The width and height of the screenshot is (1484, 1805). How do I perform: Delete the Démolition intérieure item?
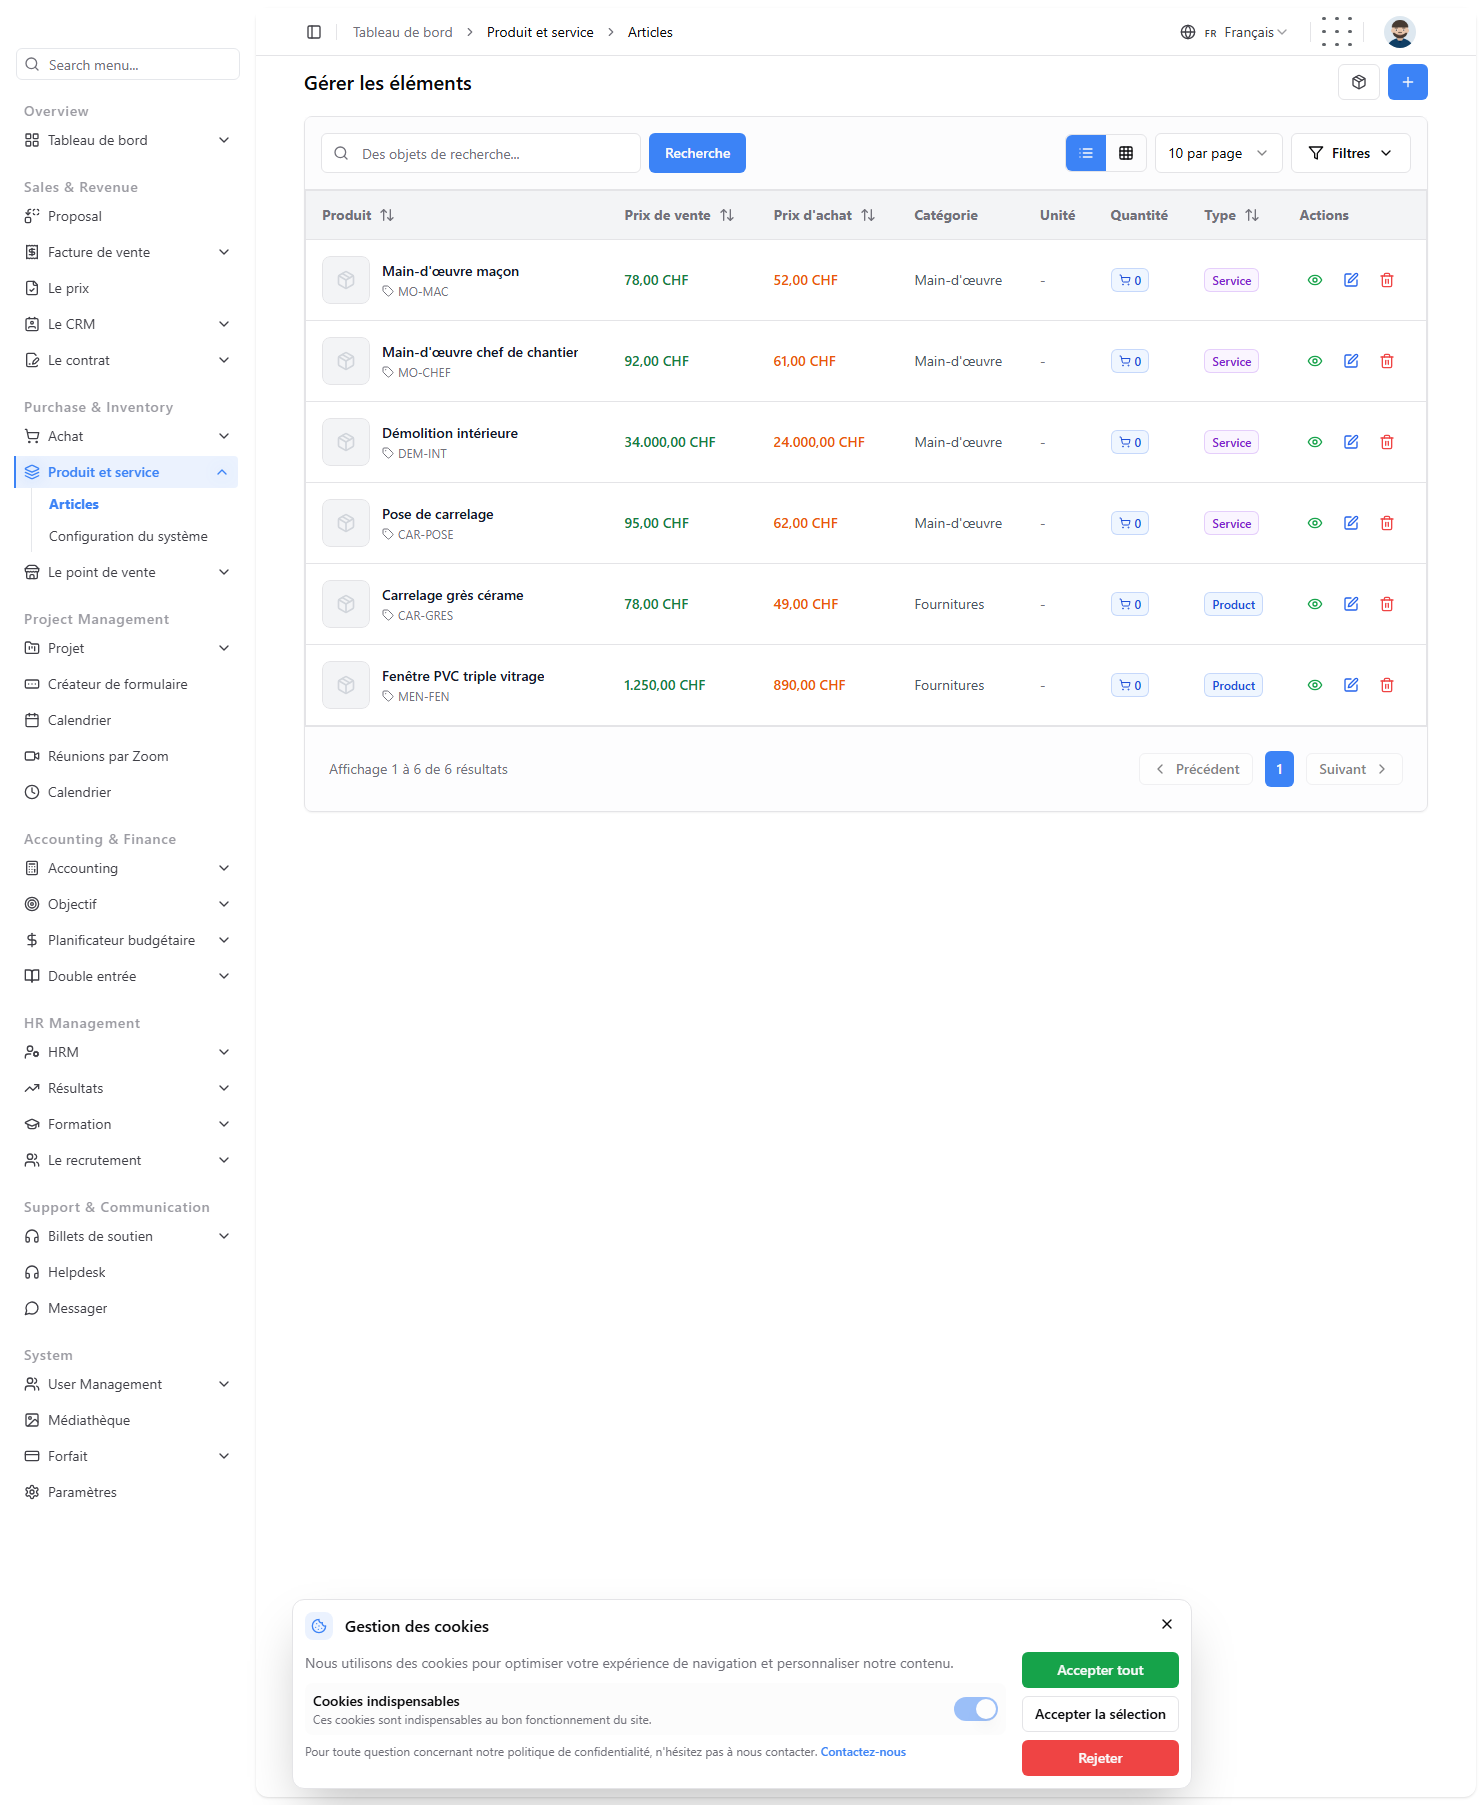tap(1386, 442)
